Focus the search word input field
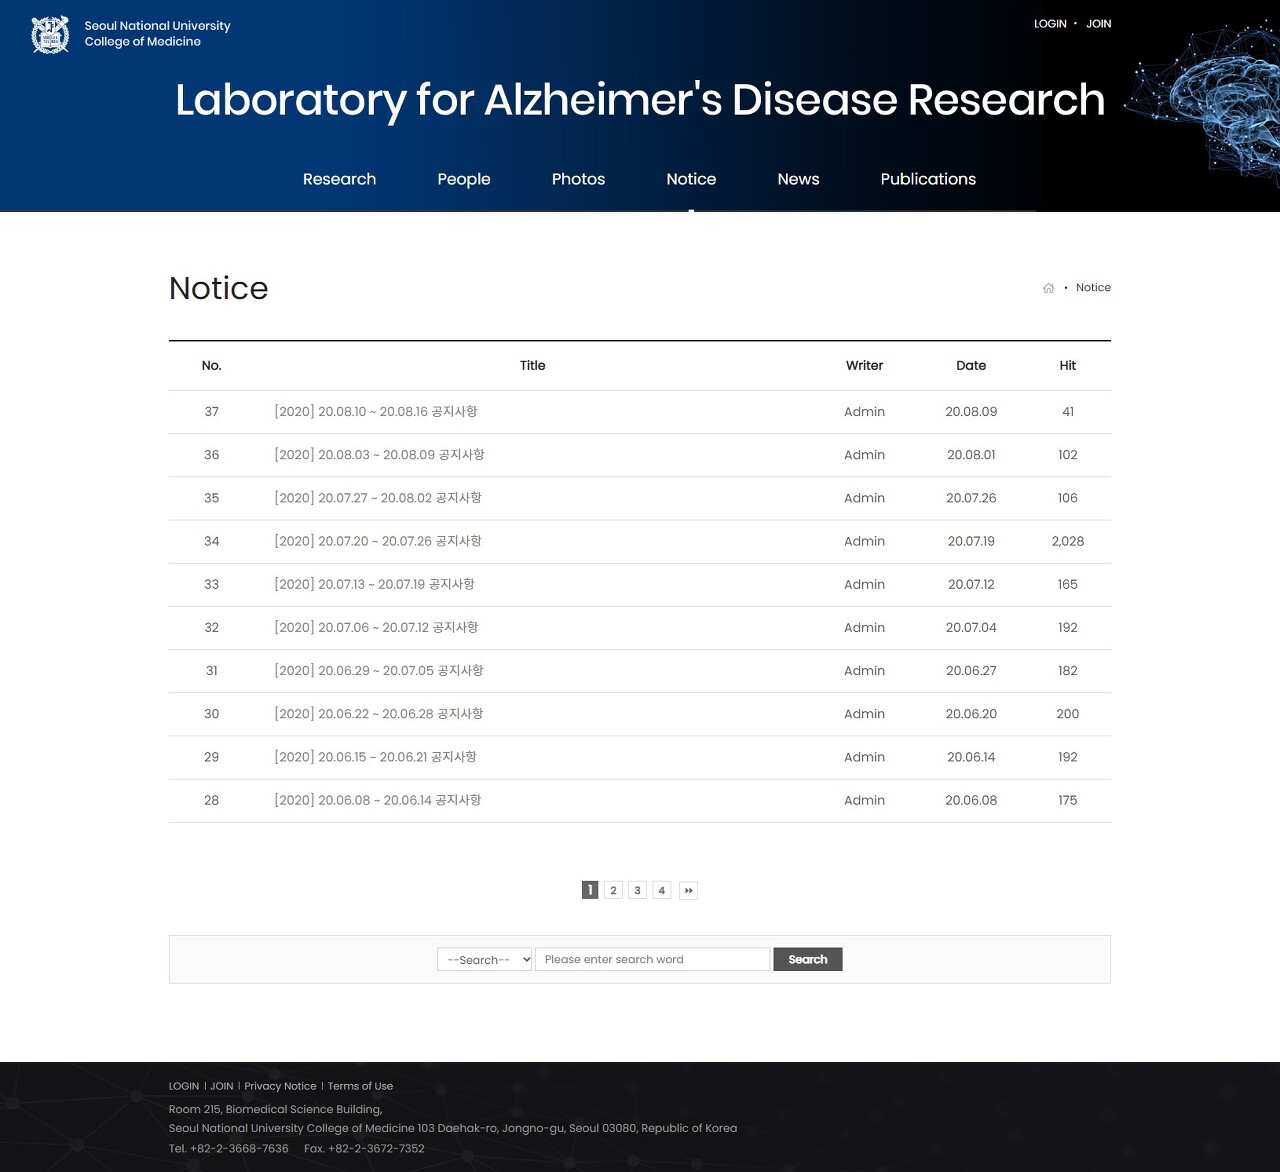Screen dimensions: 1280x1172 pos(653,959)
